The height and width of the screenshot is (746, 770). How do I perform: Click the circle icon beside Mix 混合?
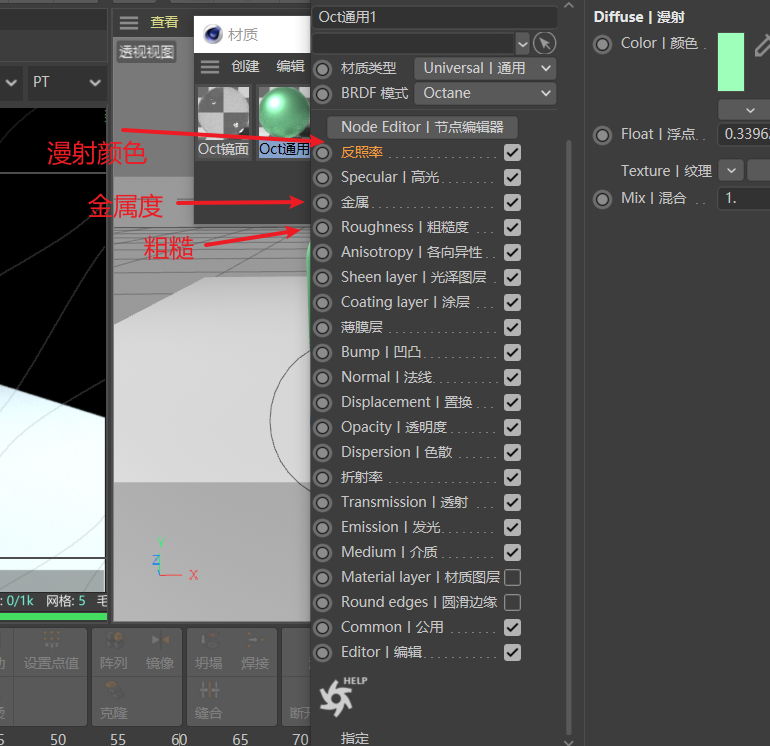tap(602, 200)
